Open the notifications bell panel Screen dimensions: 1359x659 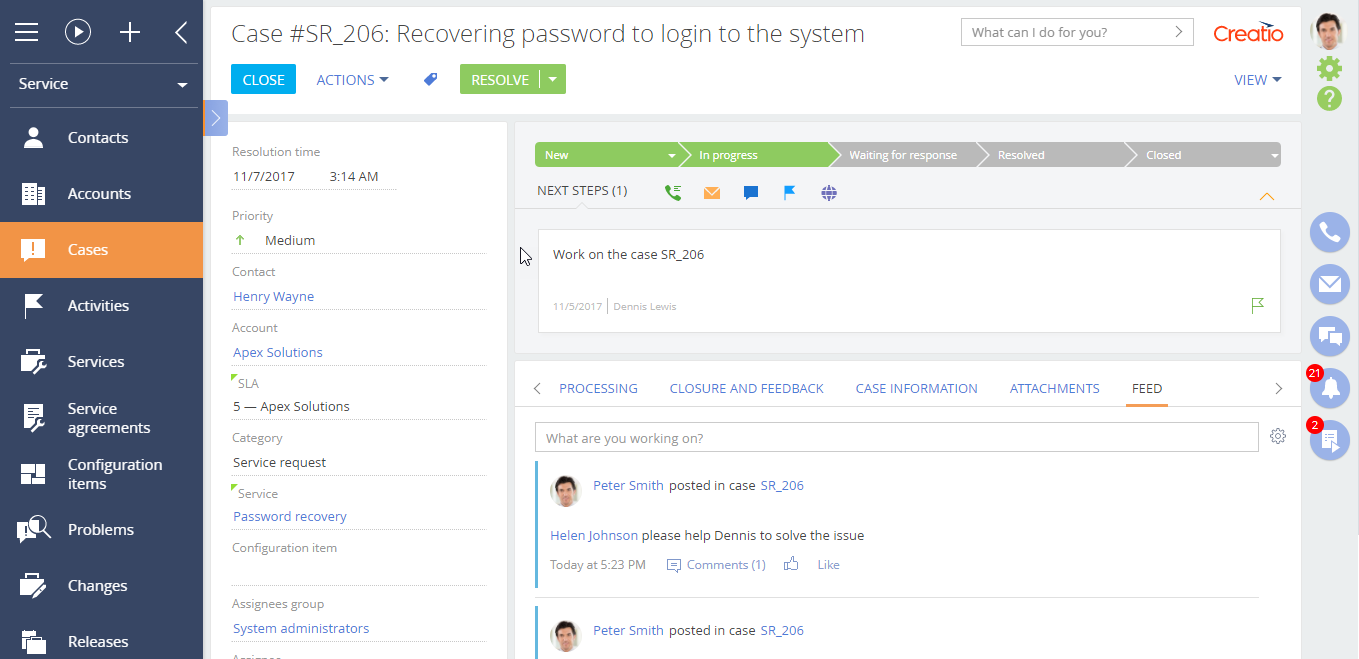point(1329,389)
